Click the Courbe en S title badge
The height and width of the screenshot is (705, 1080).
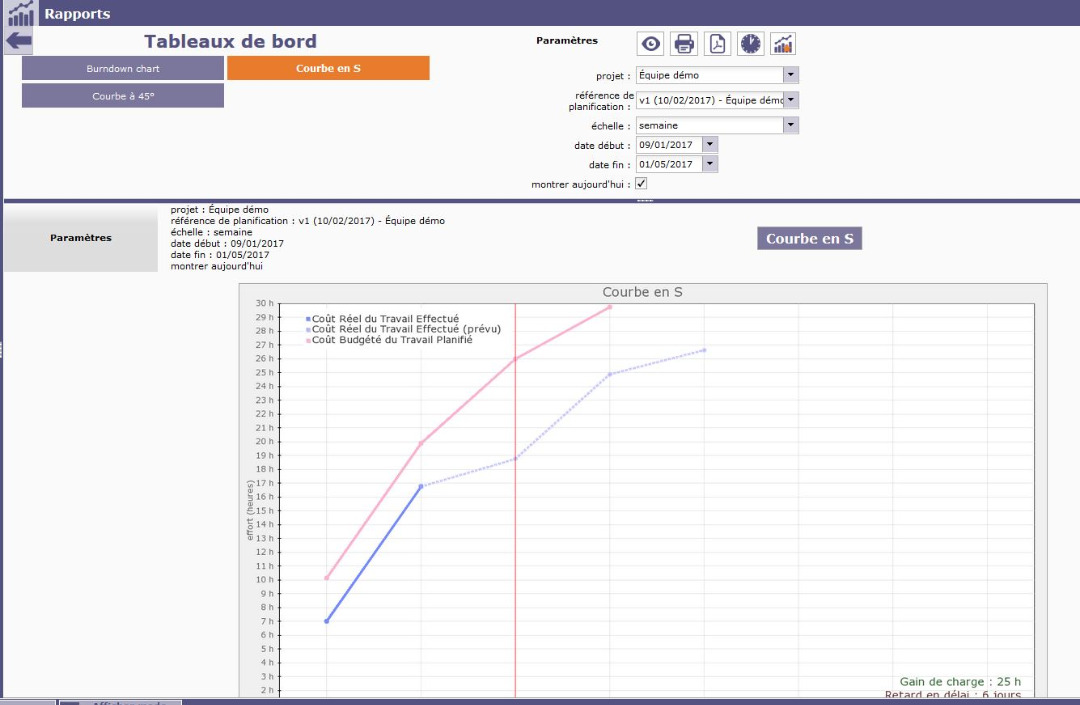click(x=809, y=239)
